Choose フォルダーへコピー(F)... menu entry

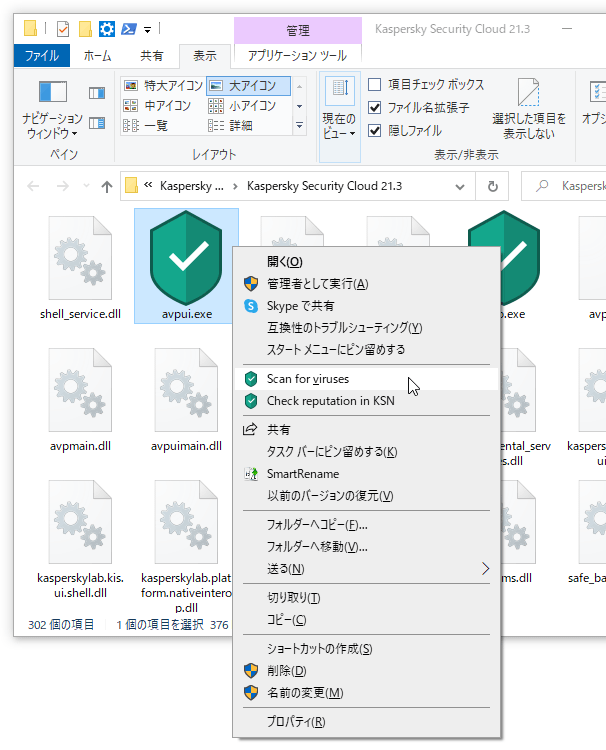[x=366, y=525]
